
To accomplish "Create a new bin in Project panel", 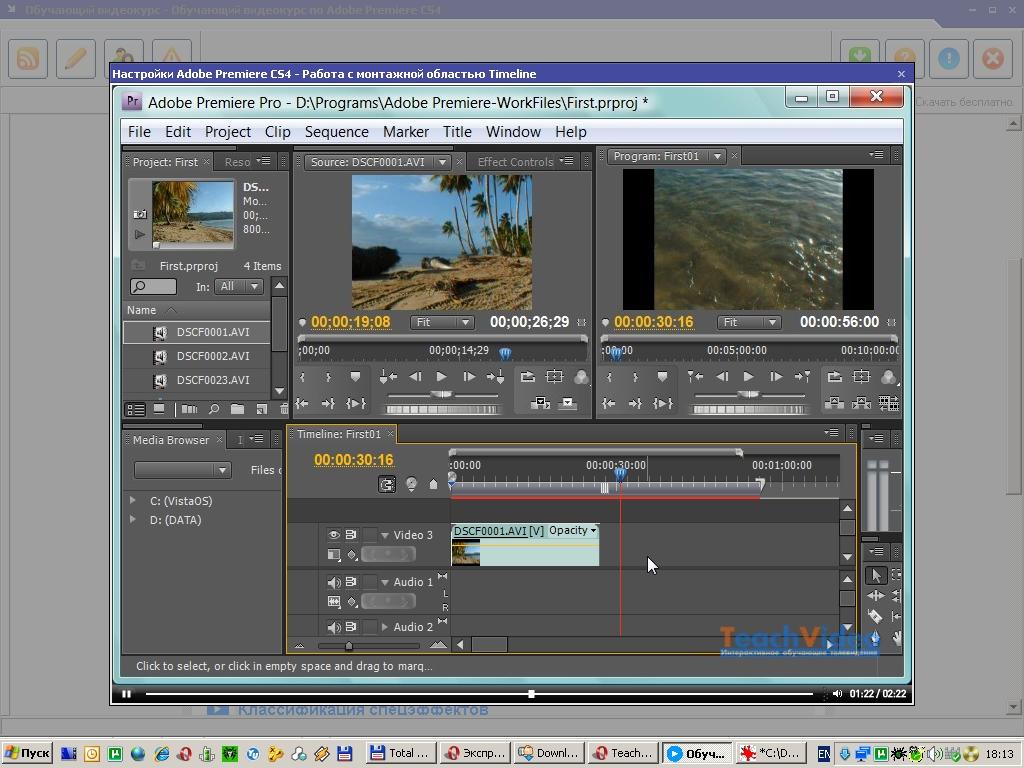I will [237, 409].
